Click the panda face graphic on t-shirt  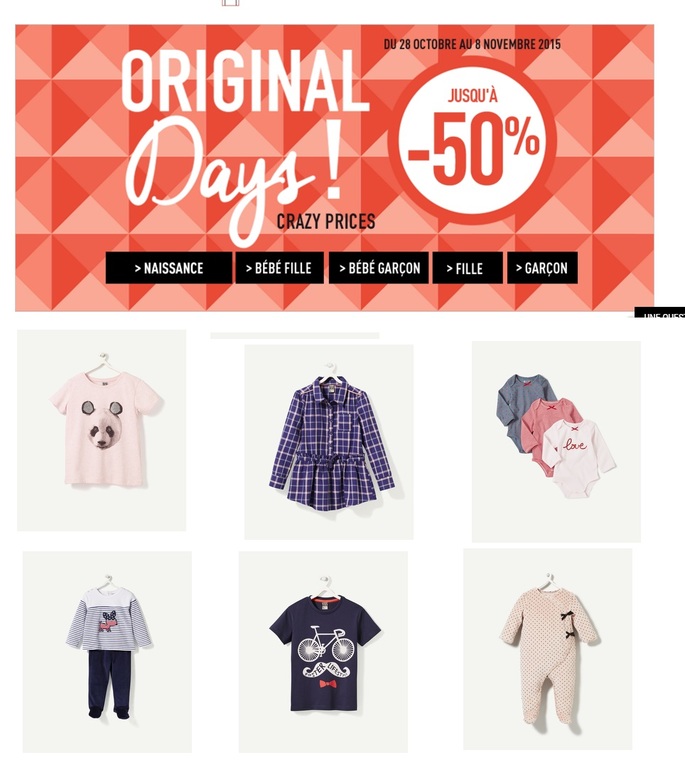pos(102,425)
